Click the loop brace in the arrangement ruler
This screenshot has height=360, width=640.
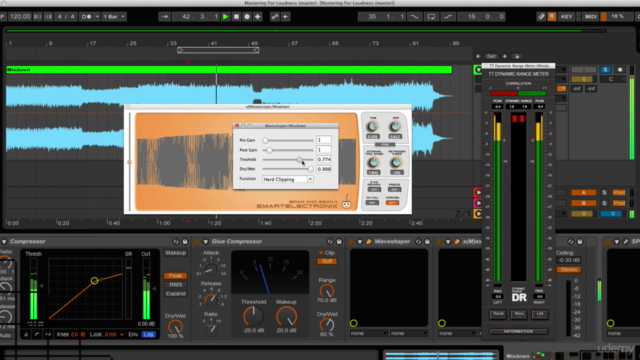point(218,50)
